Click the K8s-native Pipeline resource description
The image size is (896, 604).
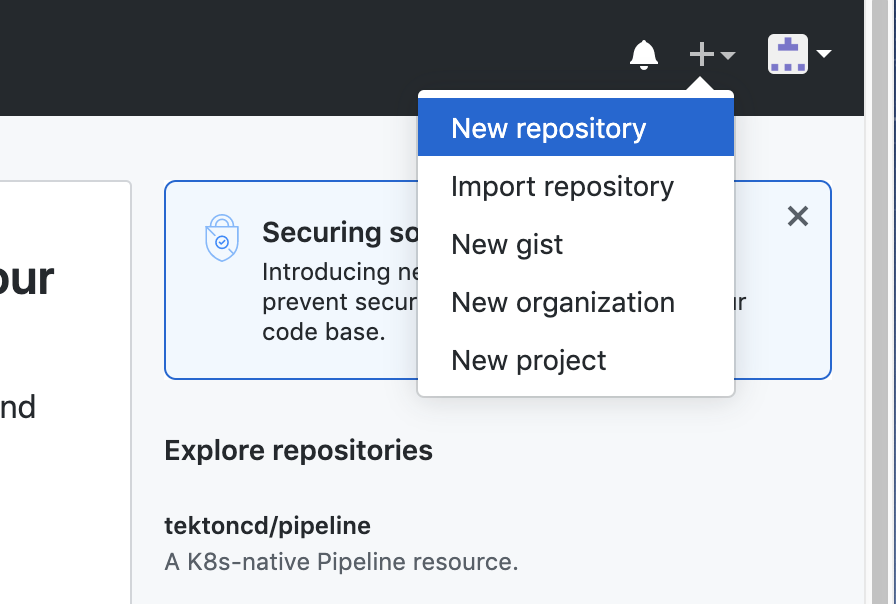point(341,562)
